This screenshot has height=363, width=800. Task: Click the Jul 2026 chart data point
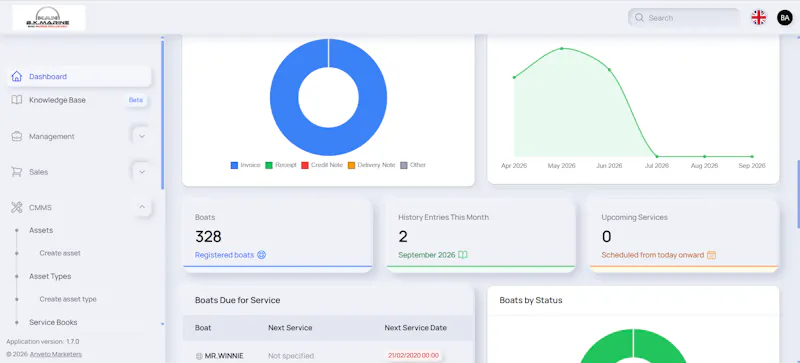click(657, 156)
